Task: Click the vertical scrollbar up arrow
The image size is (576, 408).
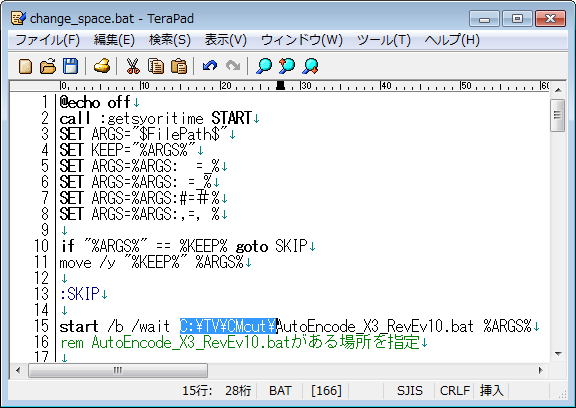Action: [558, 90]
